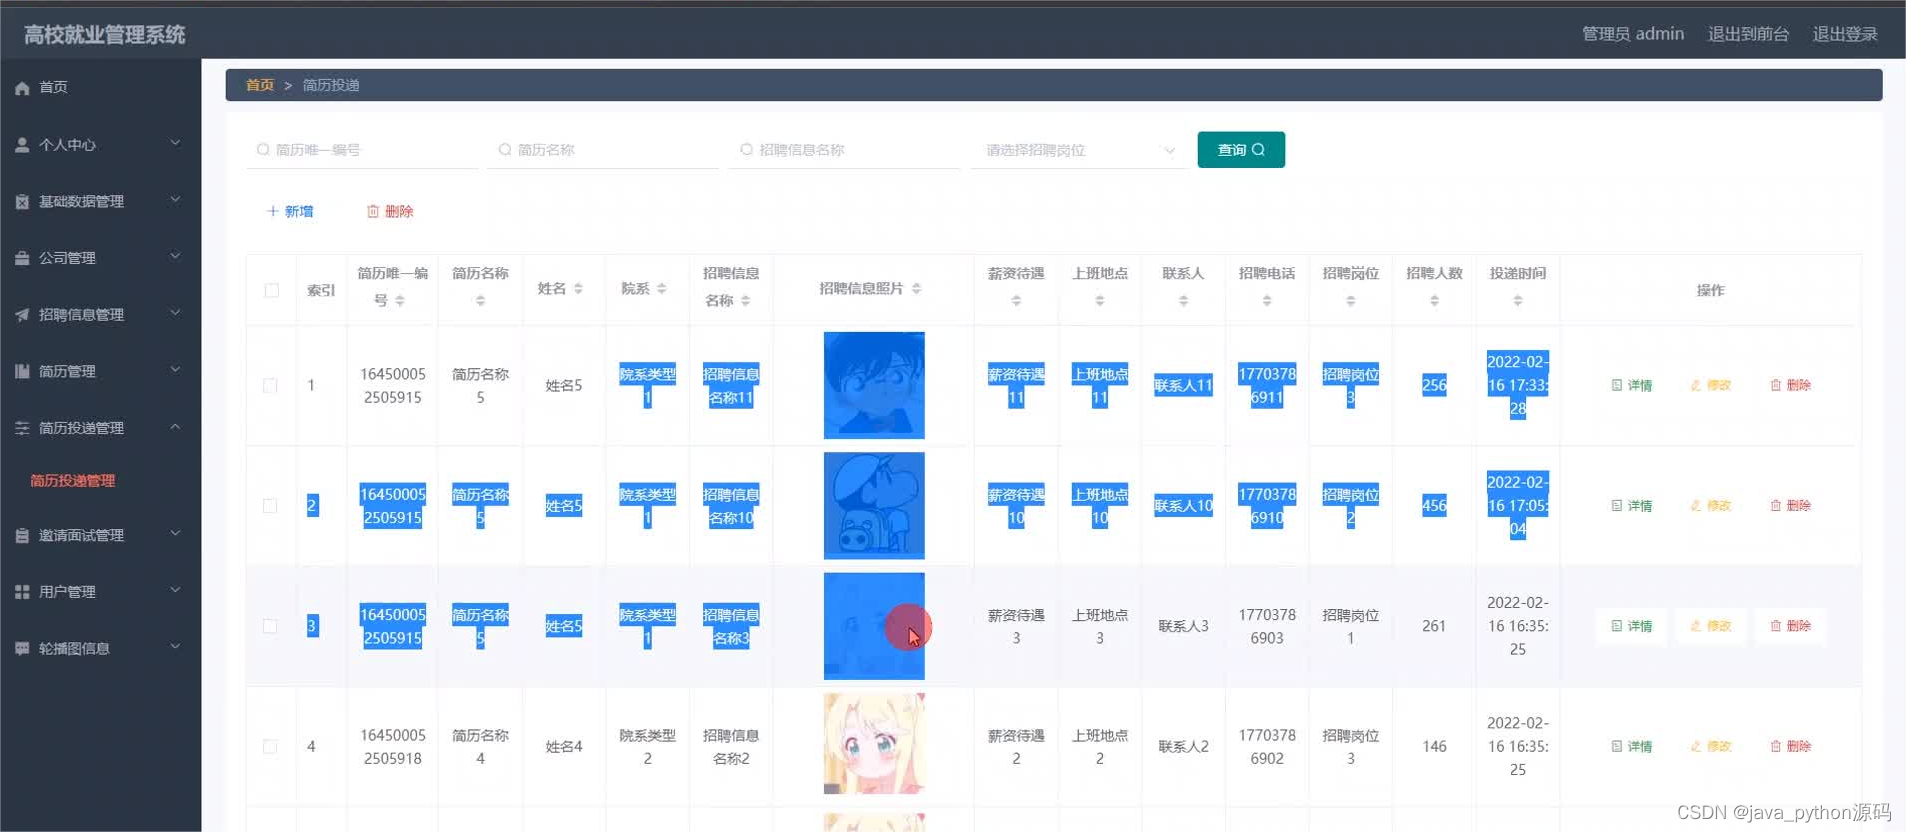Viewport: 1906px width, 832px height.
Task: Click the 查询 search button
Action: (x=1241, y=150)
